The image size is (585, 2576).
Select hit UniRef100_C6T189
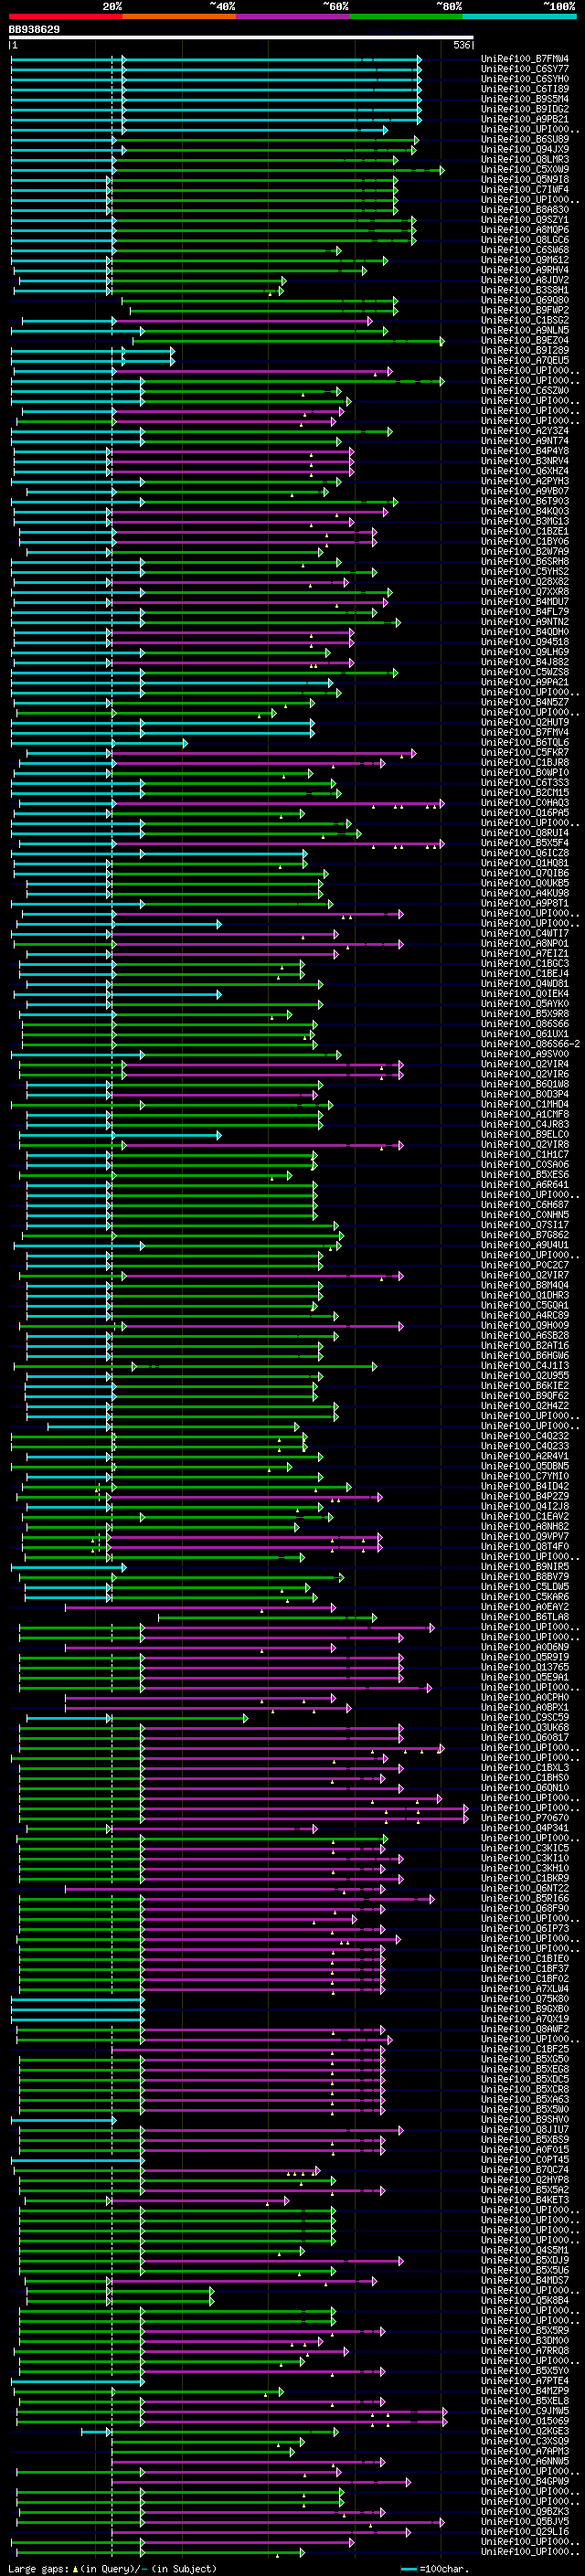point(525,89)
